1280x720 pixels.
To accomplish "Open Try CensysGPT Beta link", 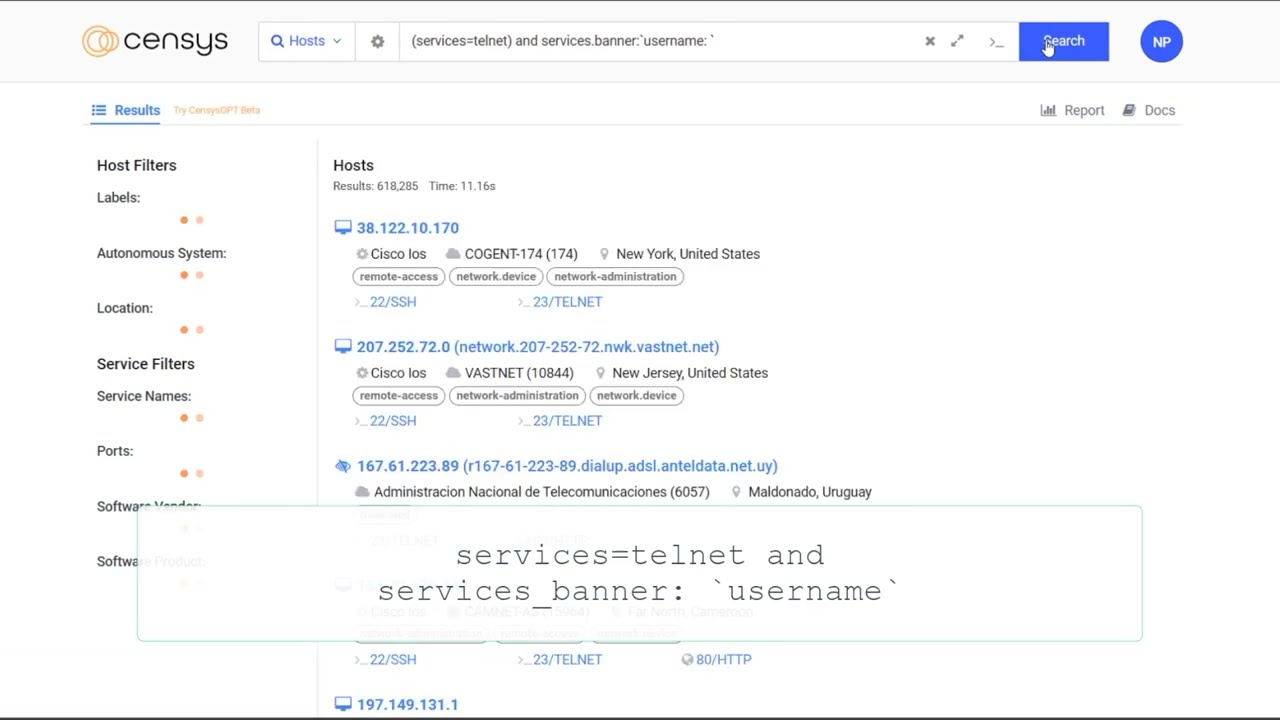I will coord(216,110).
